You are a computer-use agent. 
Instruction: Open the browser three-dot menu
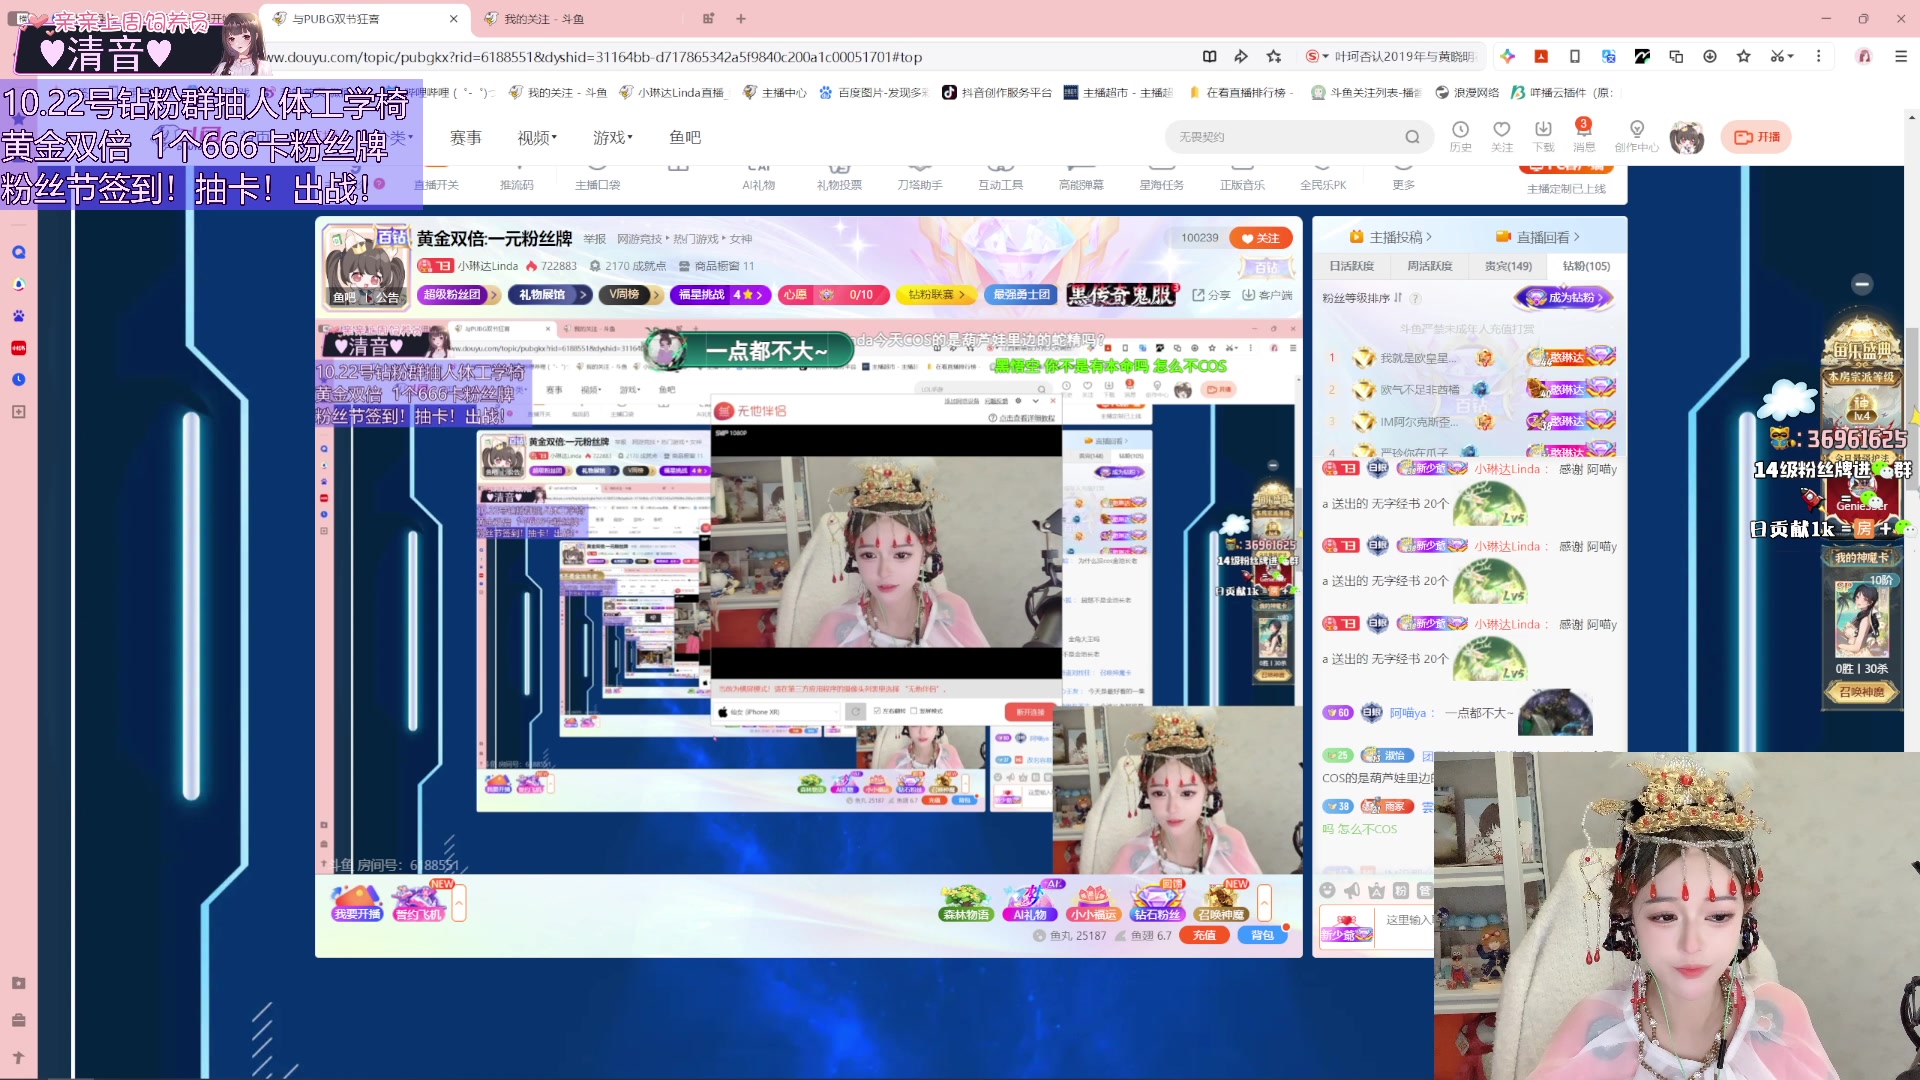click(x=1819, y=57)
